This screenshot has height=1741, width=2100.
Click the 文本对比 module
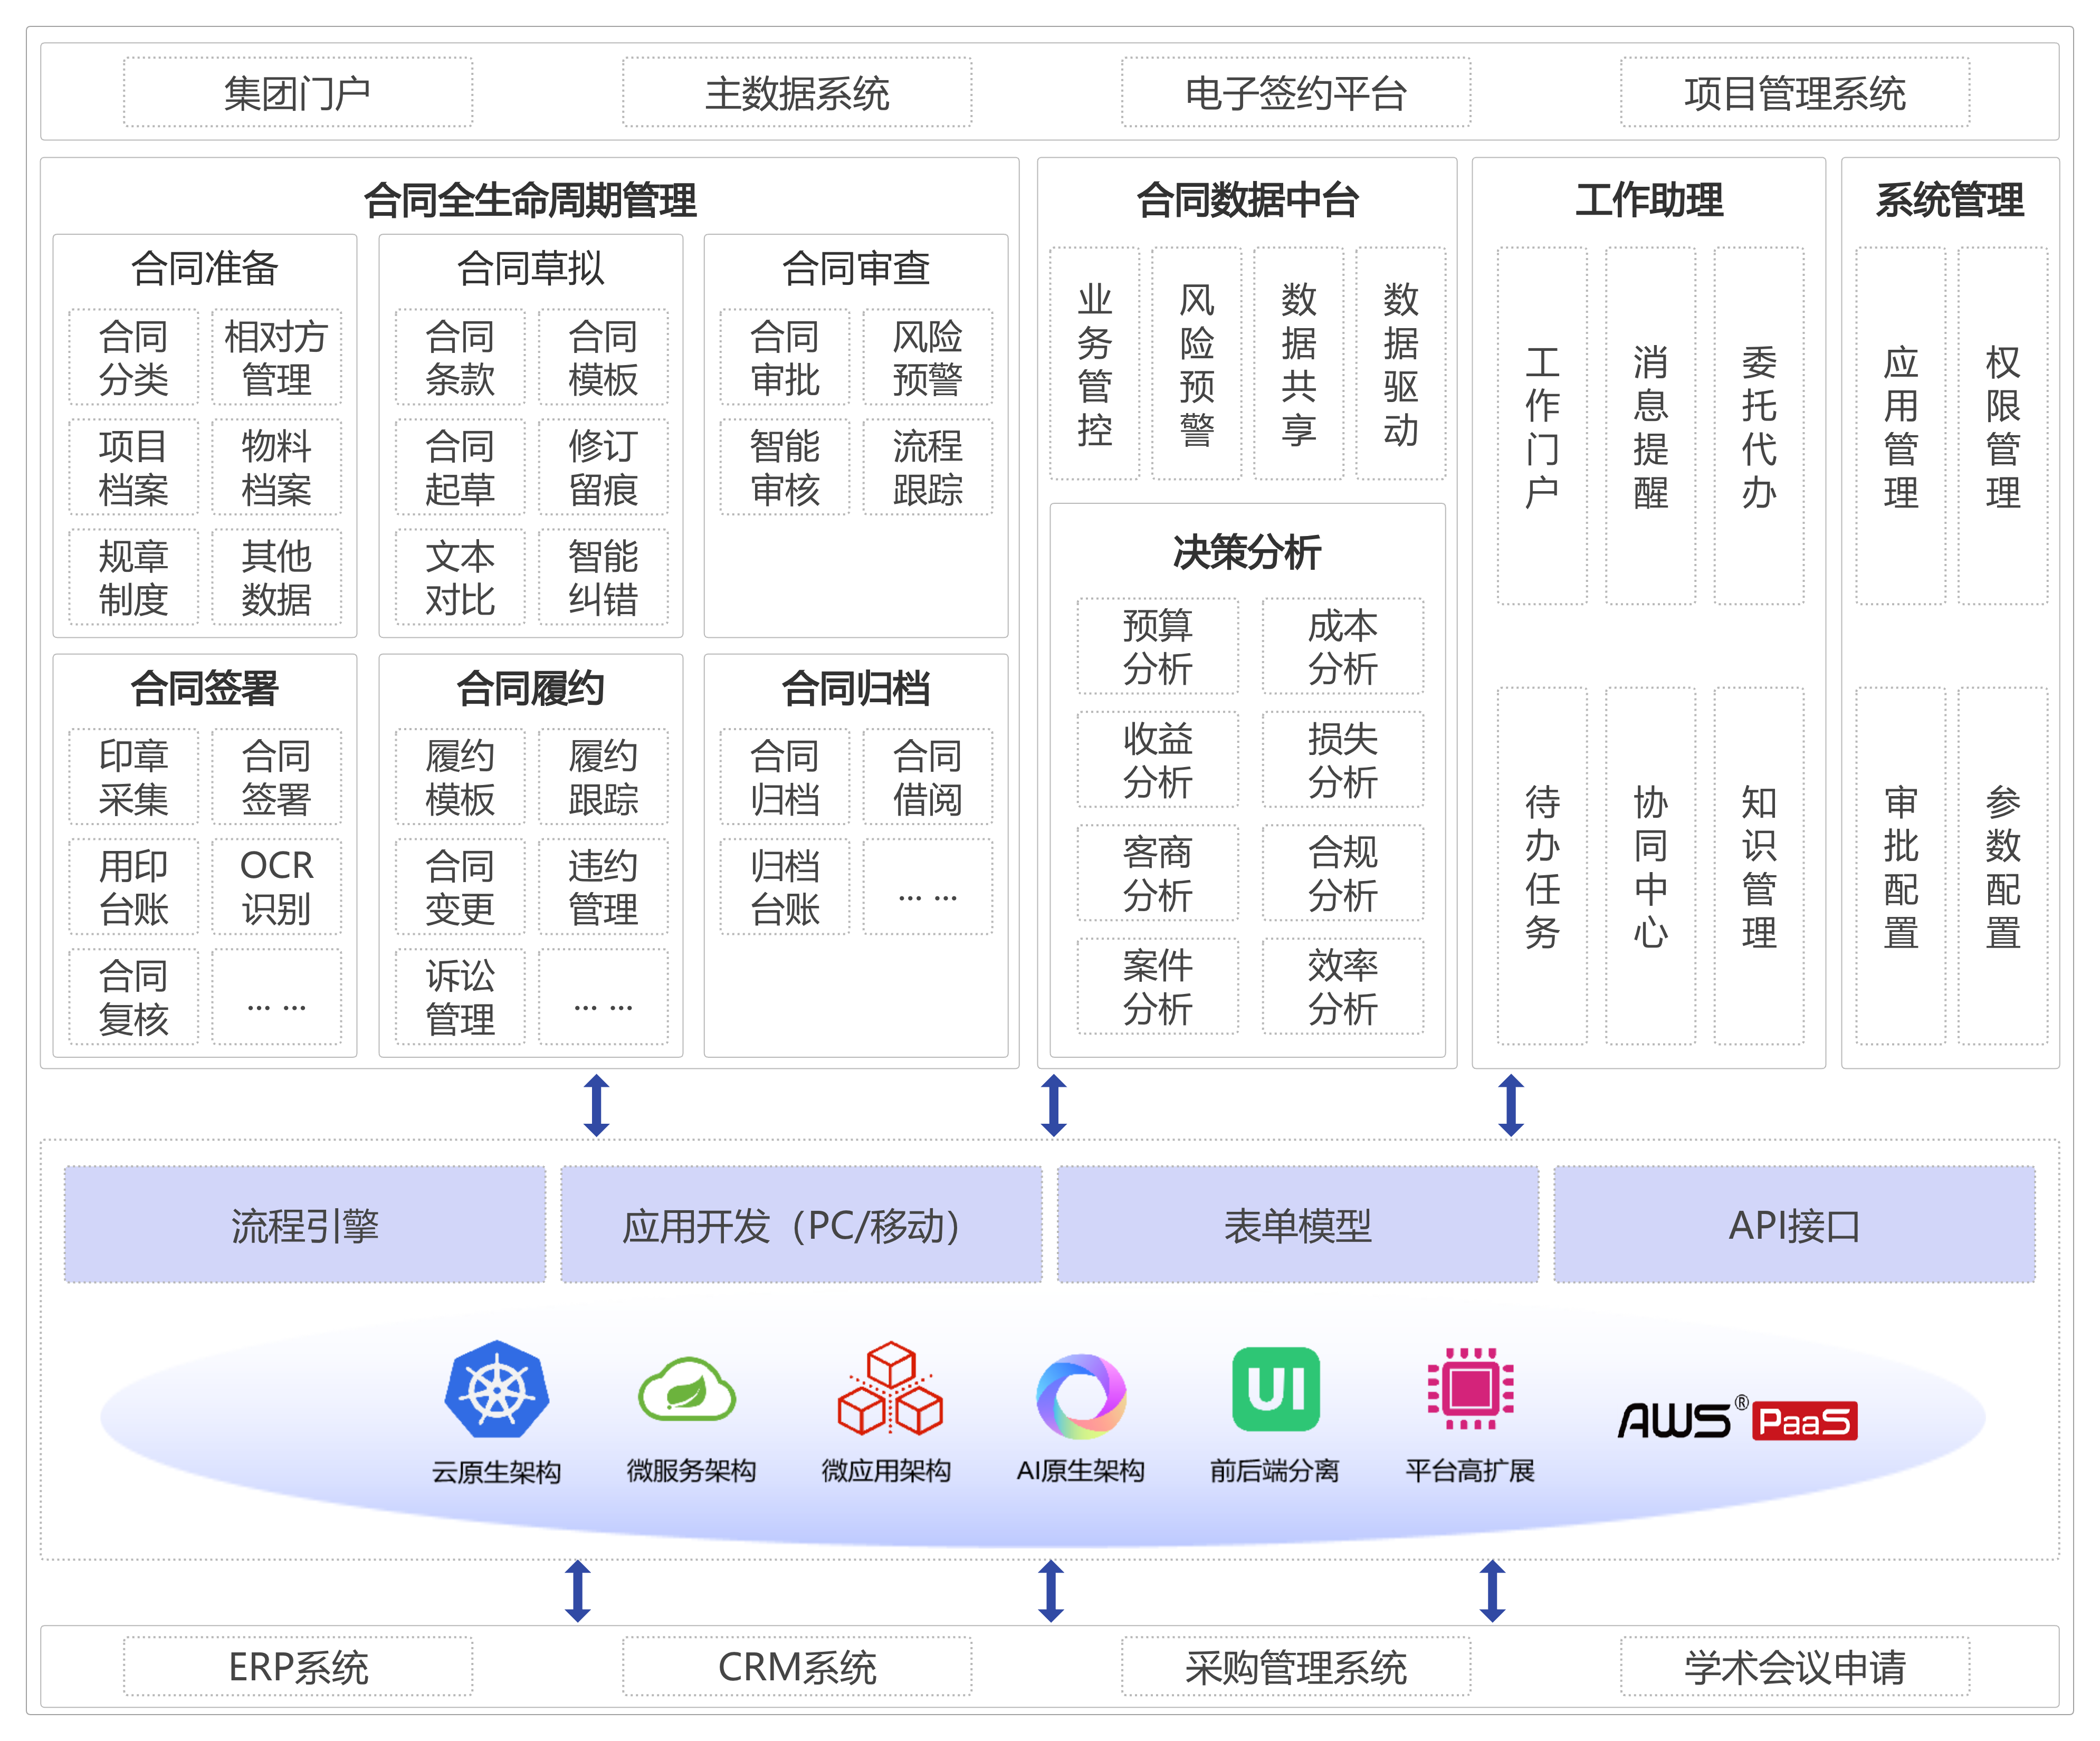point(460,577)
